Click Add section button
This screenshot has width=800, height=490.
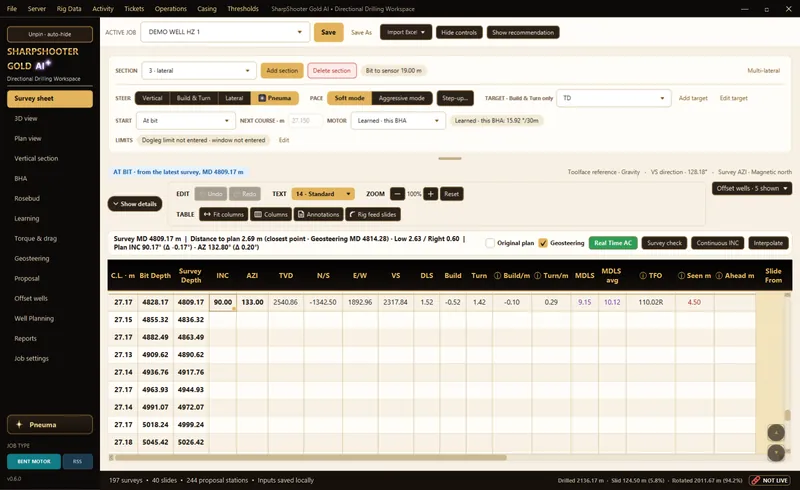[x=282, y=70]
